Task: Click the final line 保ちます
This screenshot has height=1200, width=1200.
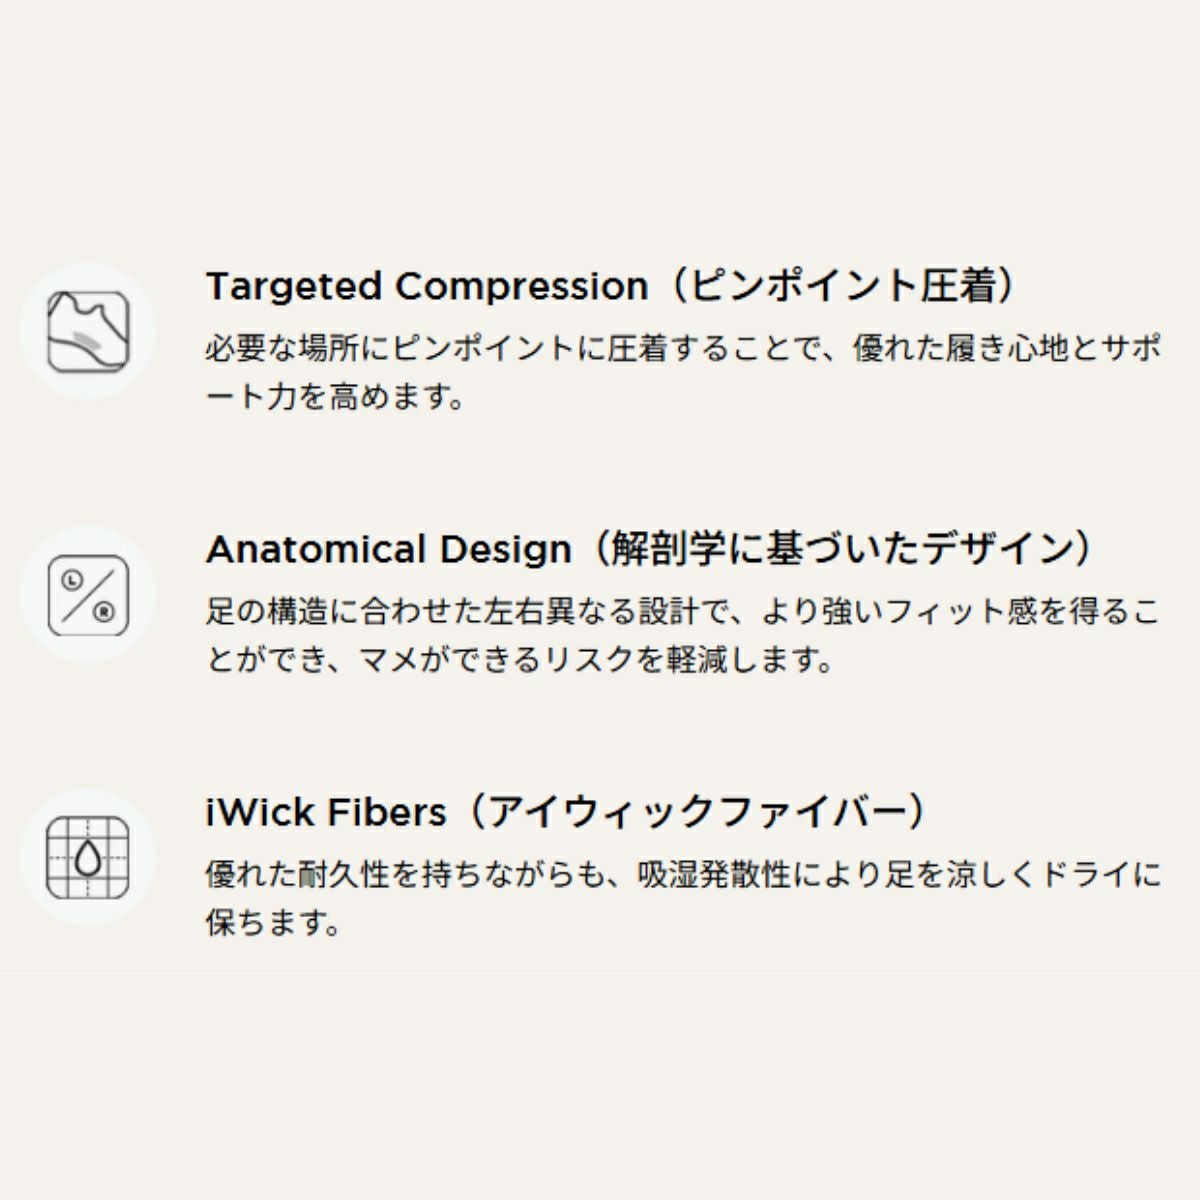Action: tap(274, 922)
